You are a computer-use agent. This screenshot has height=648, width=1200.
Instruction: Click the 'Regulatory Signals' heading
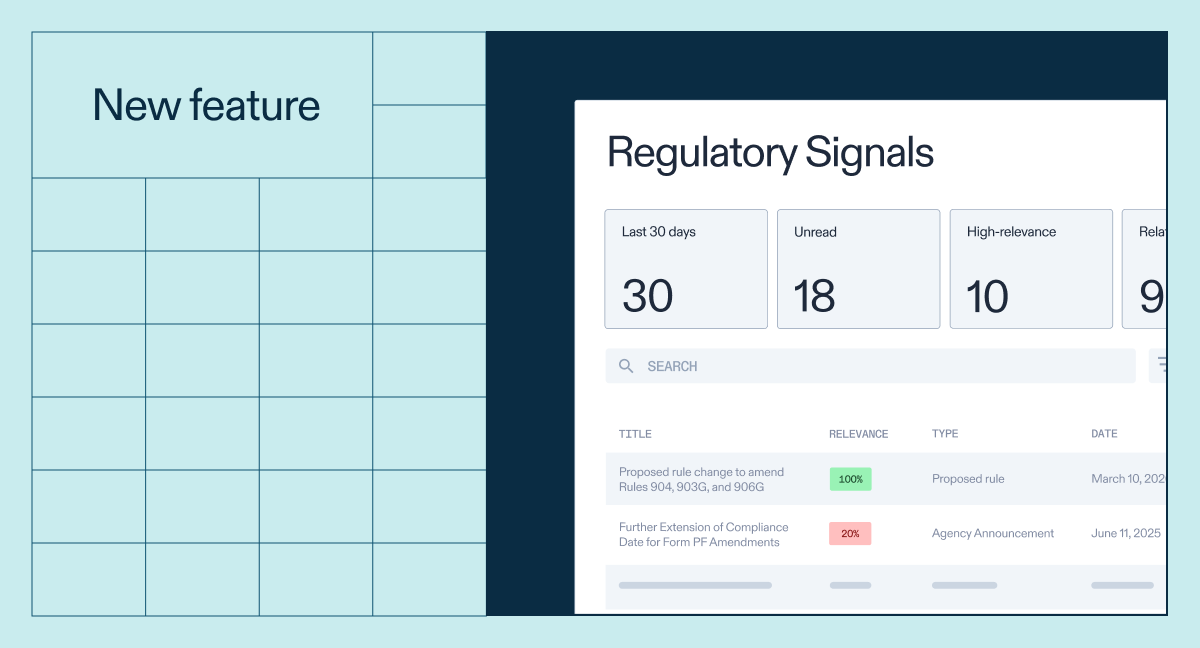pos(769,152)
